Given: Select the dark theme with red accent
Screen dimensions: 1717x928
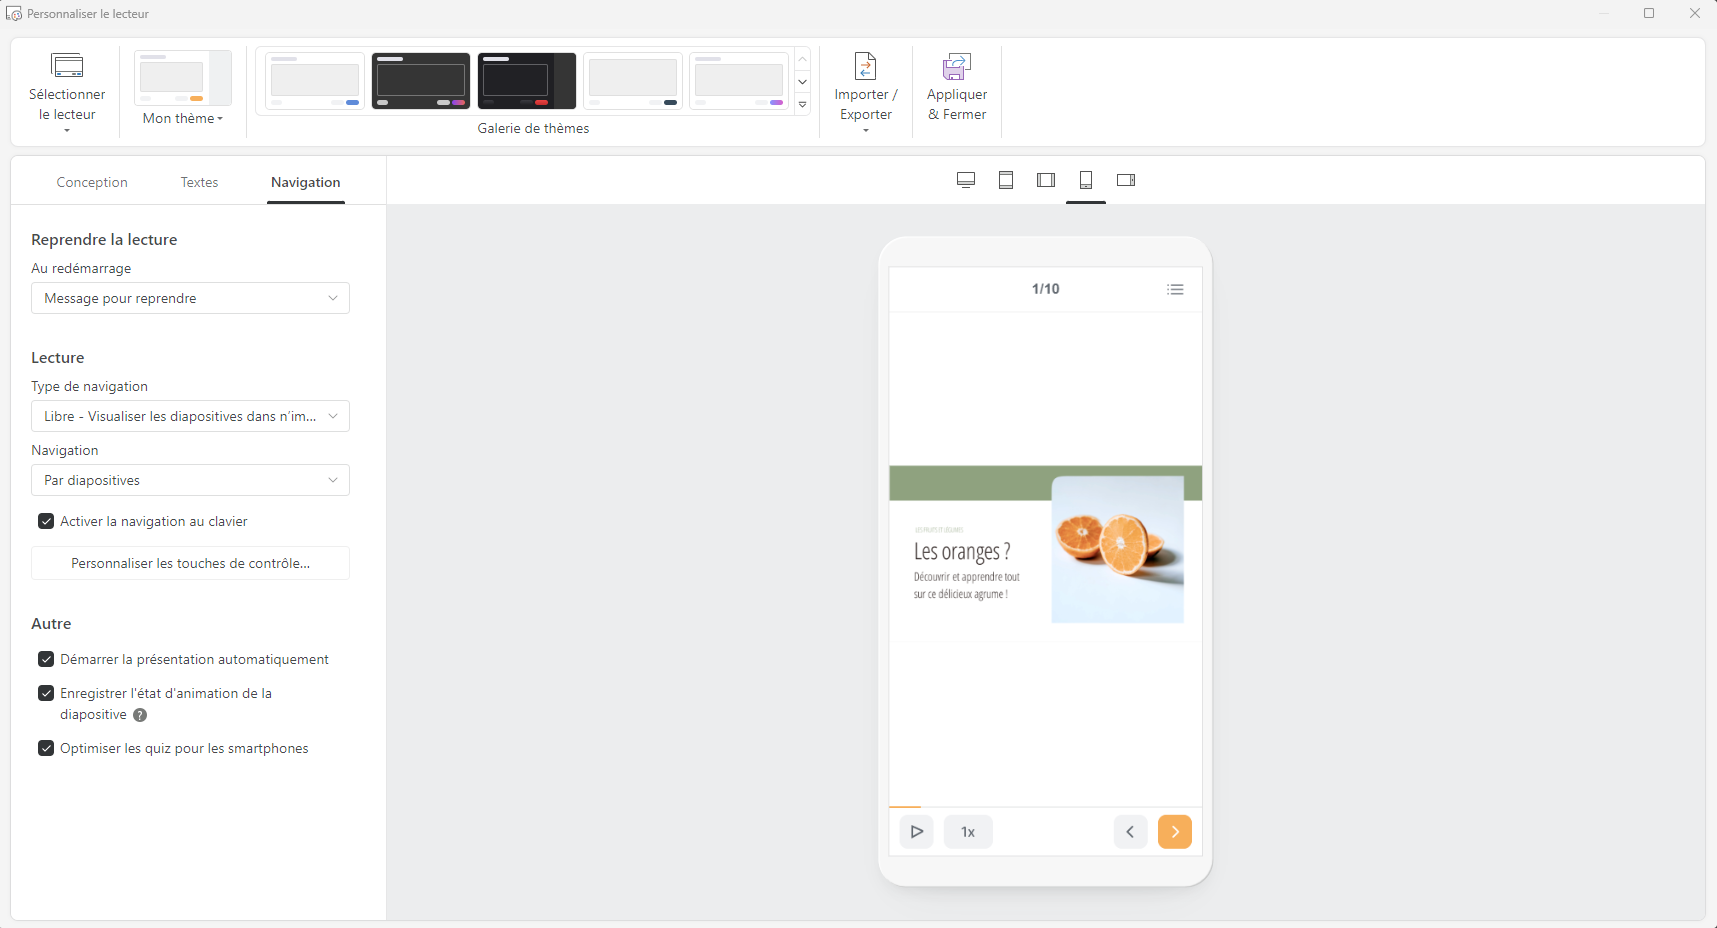Looking at the screenshot, I should point(526,81).
